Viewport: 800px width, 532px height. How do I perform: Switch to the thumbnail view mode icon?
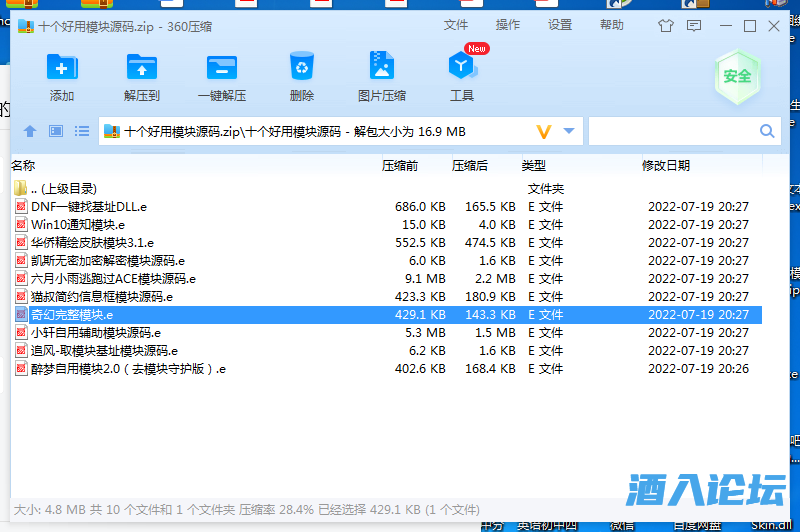(x=56, y=131)
